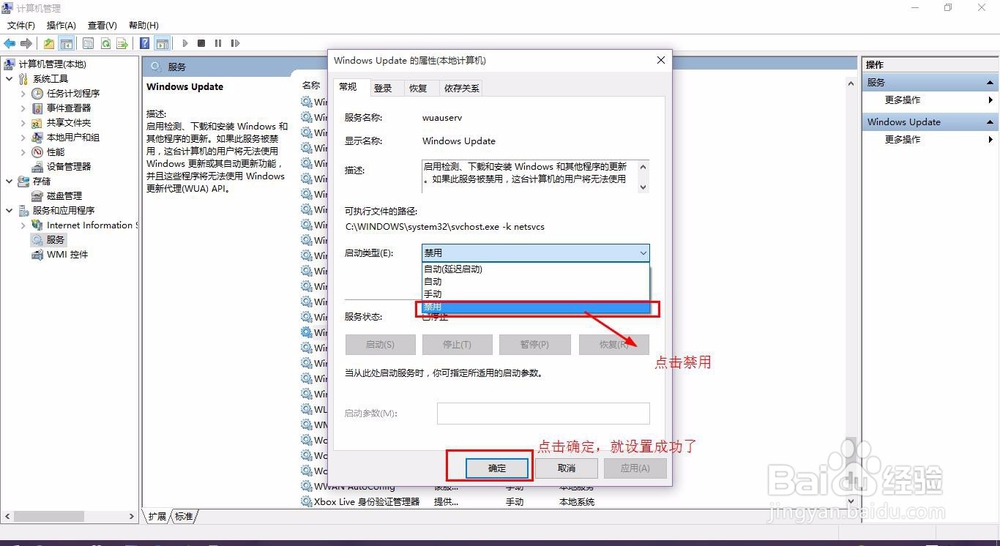Click the 任务计划程序 clock icon
1000x546 pixels.
tap(38, 93)
